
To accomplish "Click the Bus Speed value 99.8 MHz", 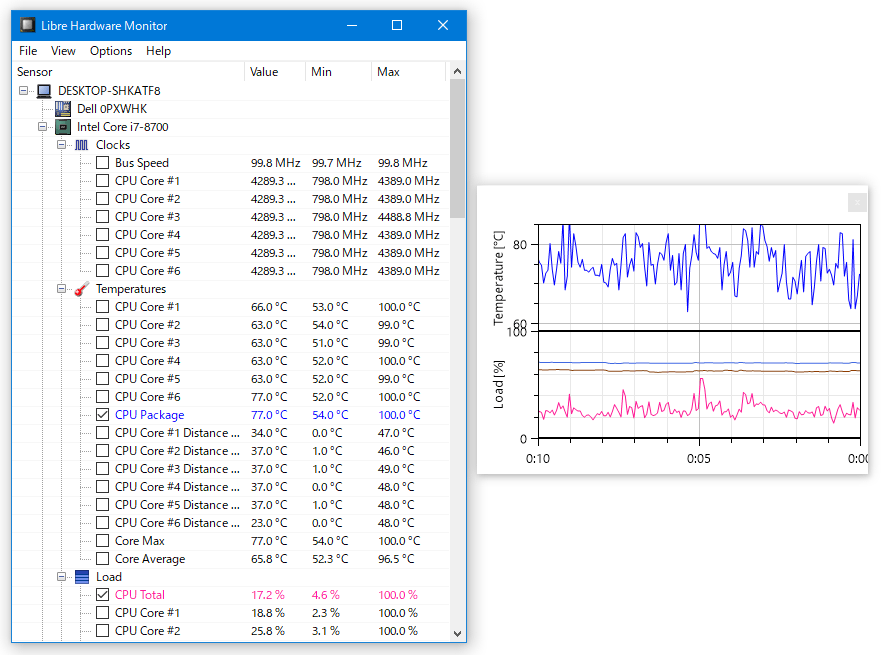I will click(276, 163).
